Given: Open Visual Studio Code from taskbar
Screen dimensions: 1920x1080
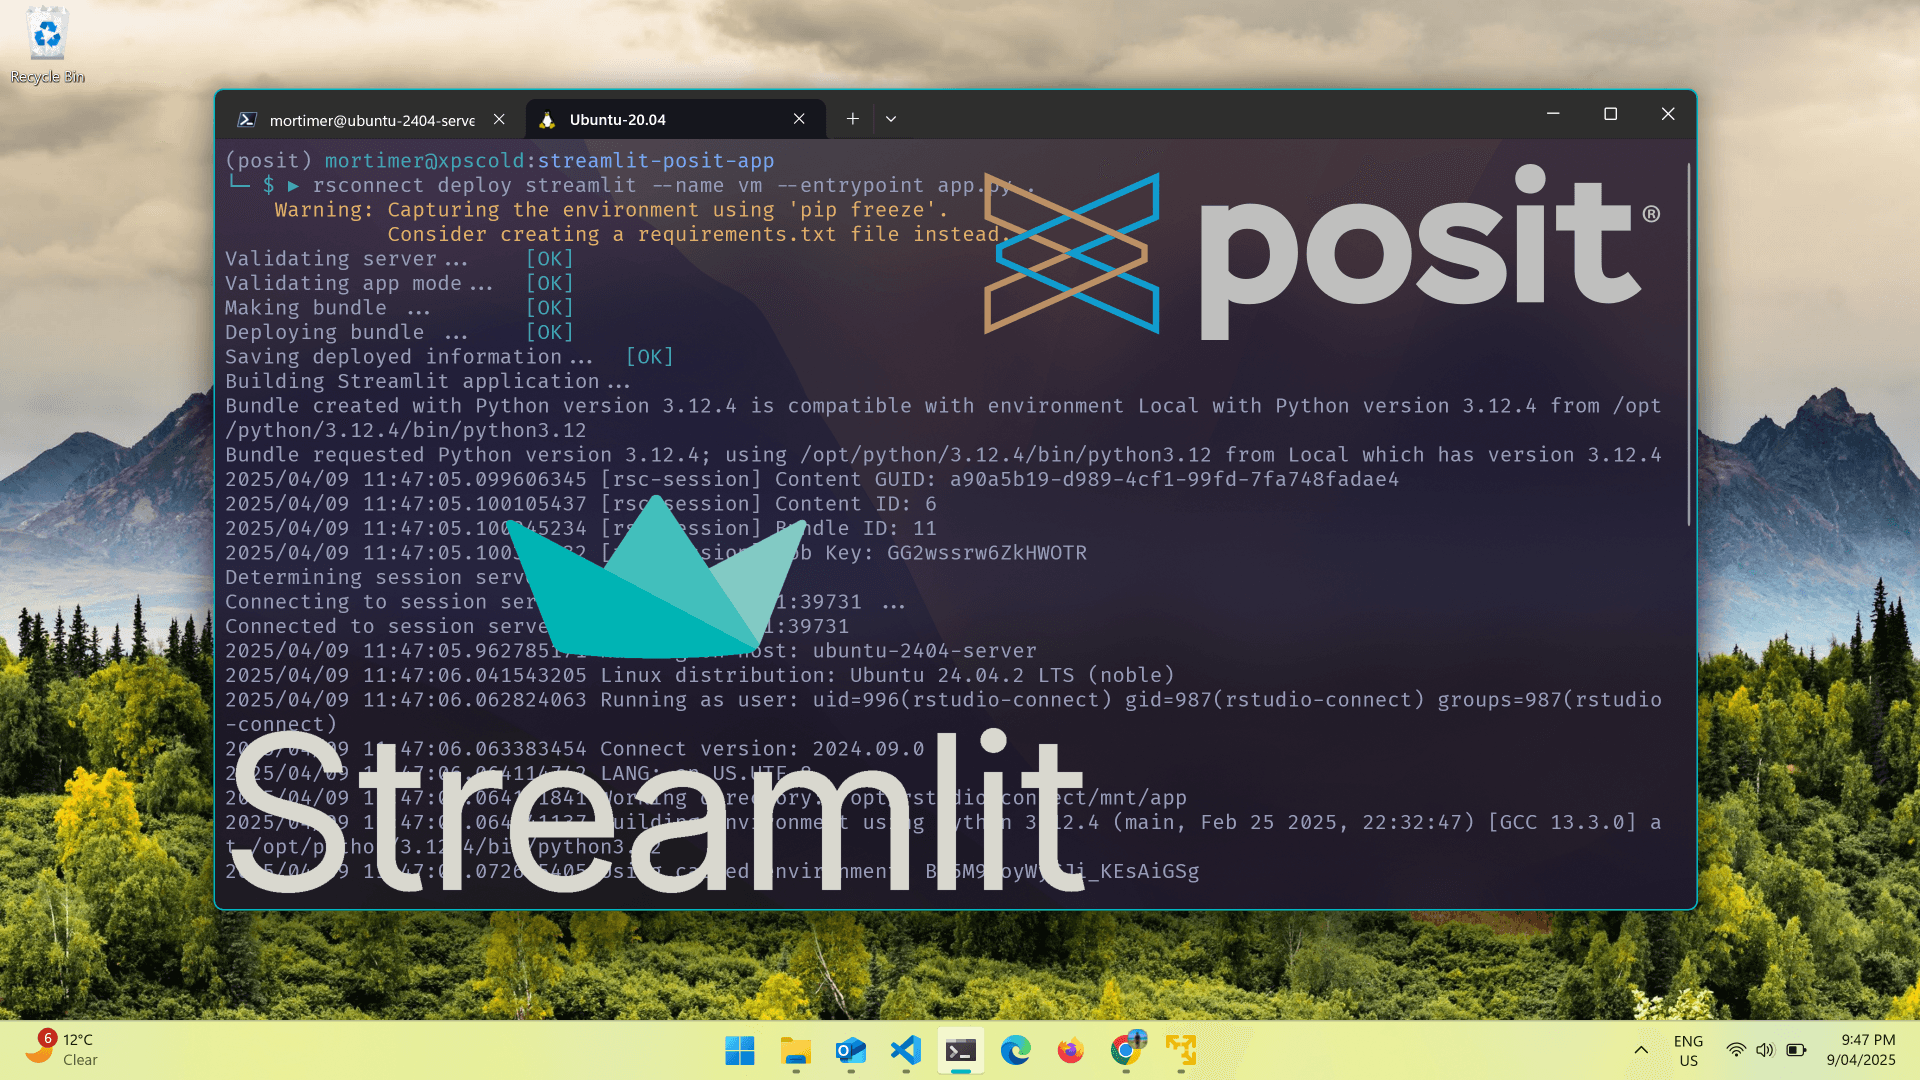Looking at the screenshot, I should pos(906,1051).
